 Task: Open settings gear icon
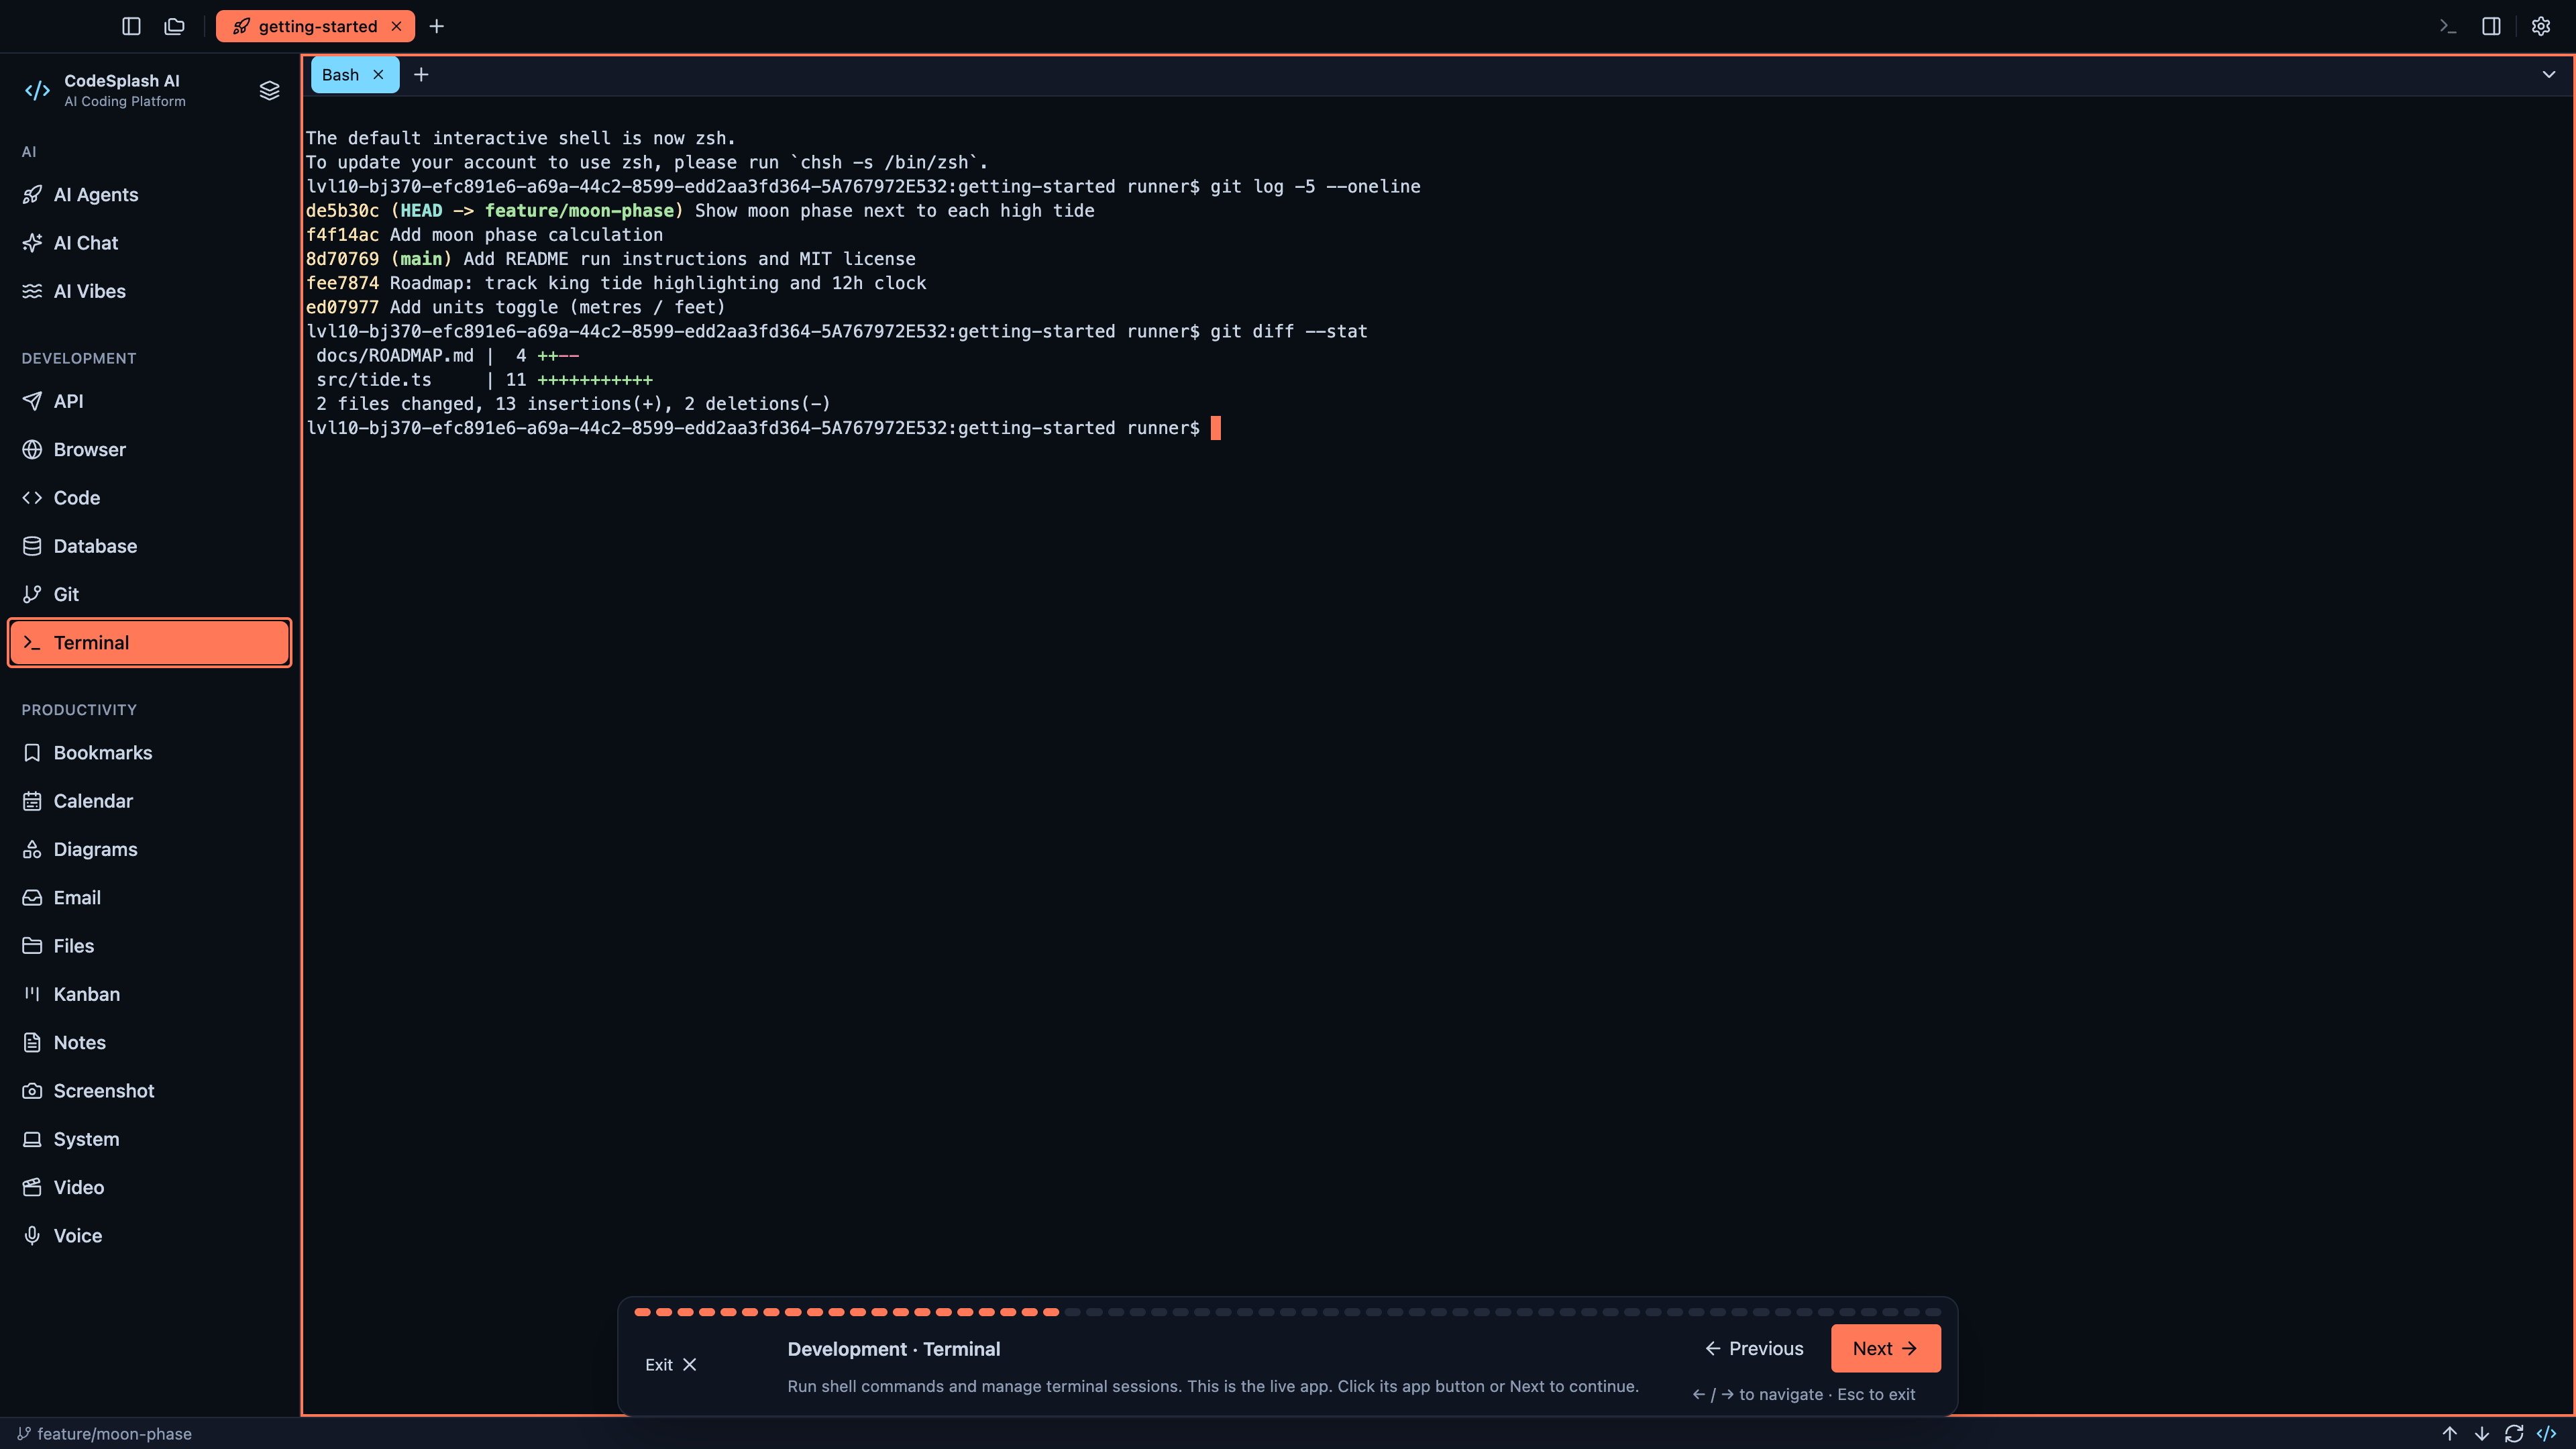click(x=2540, y=26)
